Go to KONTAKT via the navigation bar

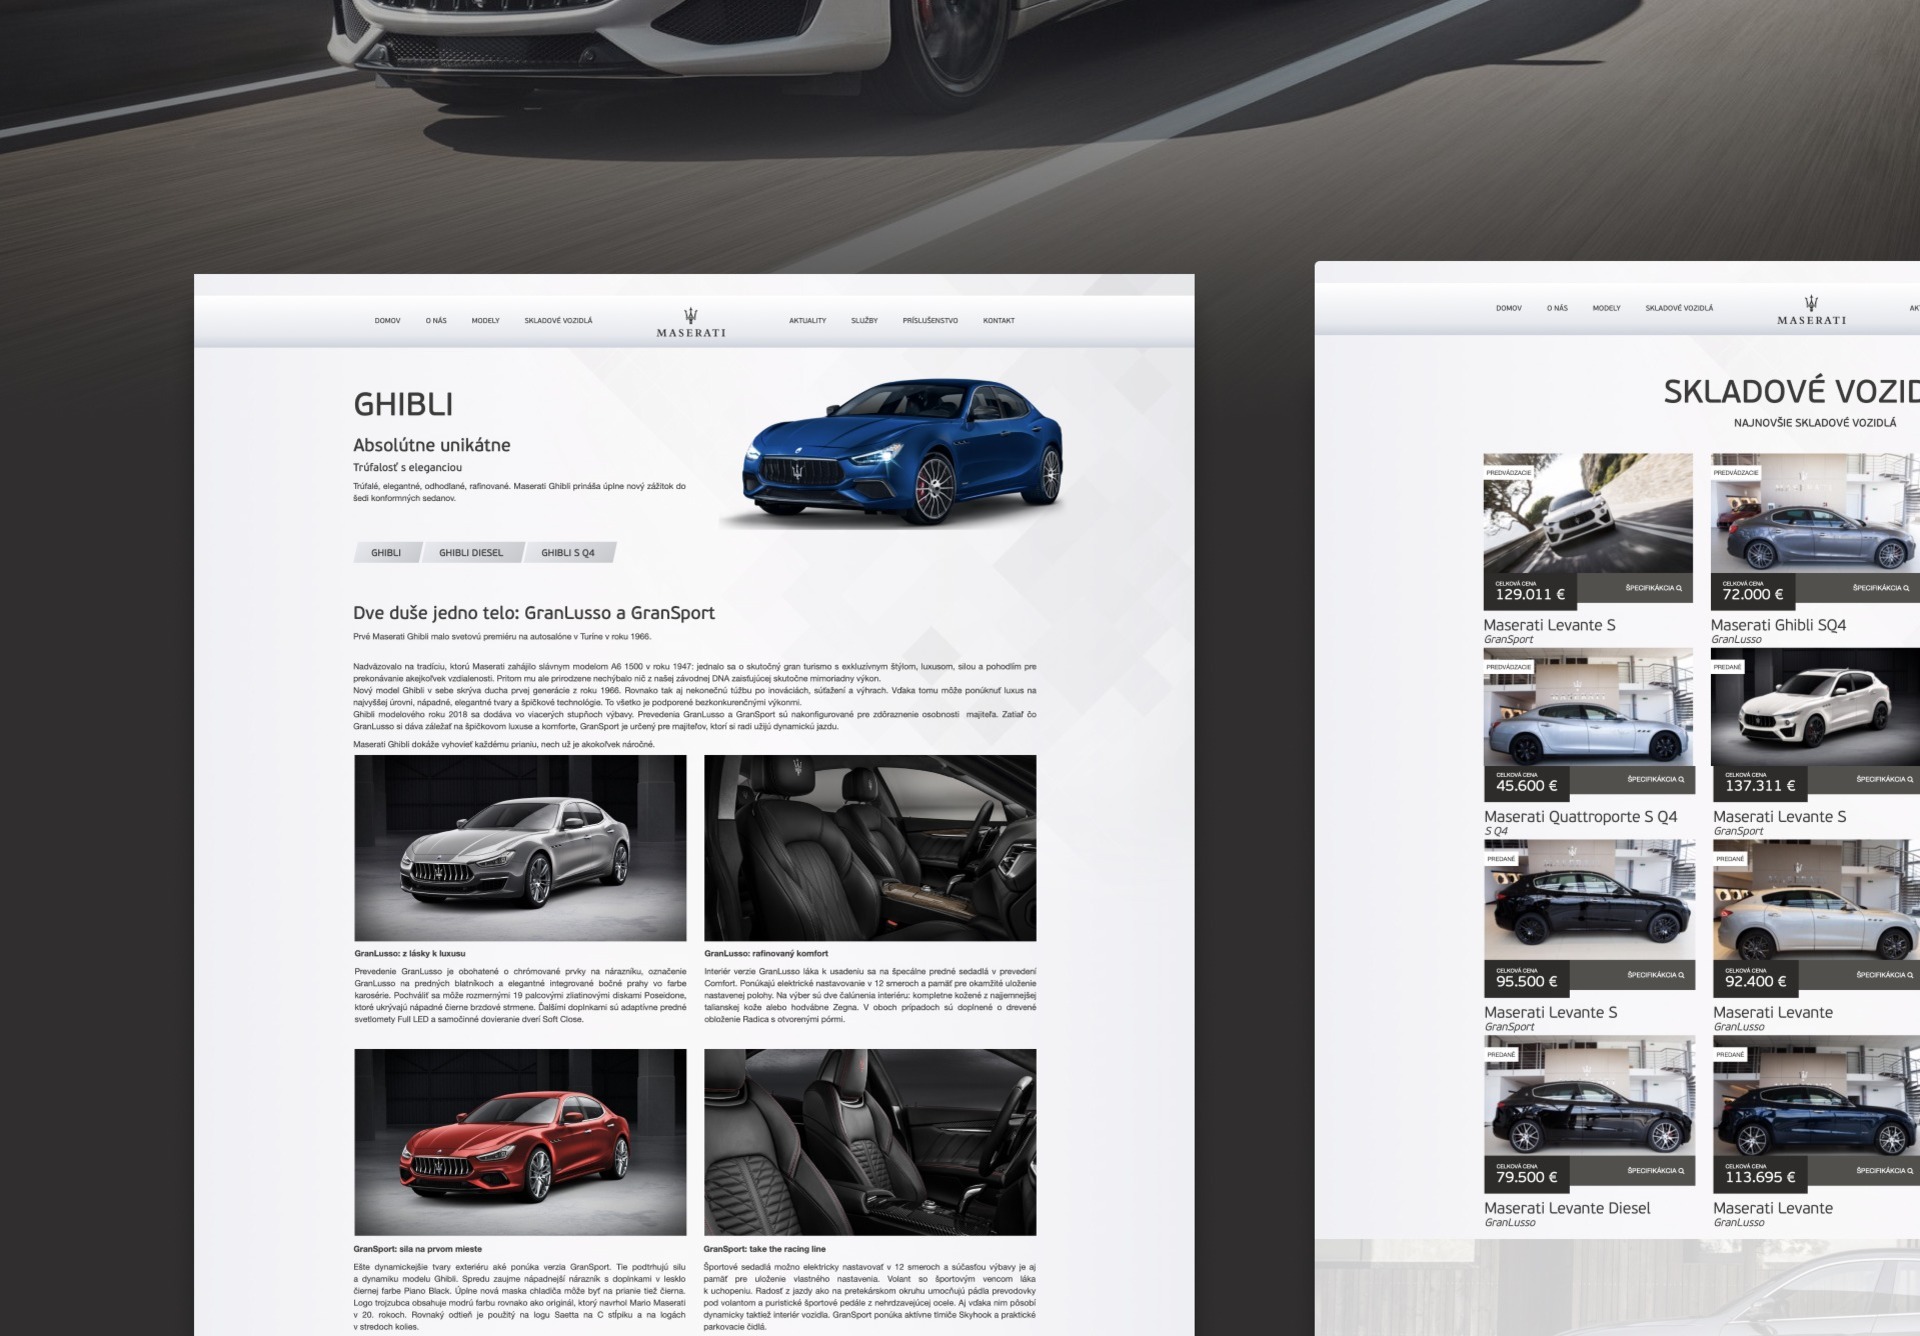tap(999, 320)
